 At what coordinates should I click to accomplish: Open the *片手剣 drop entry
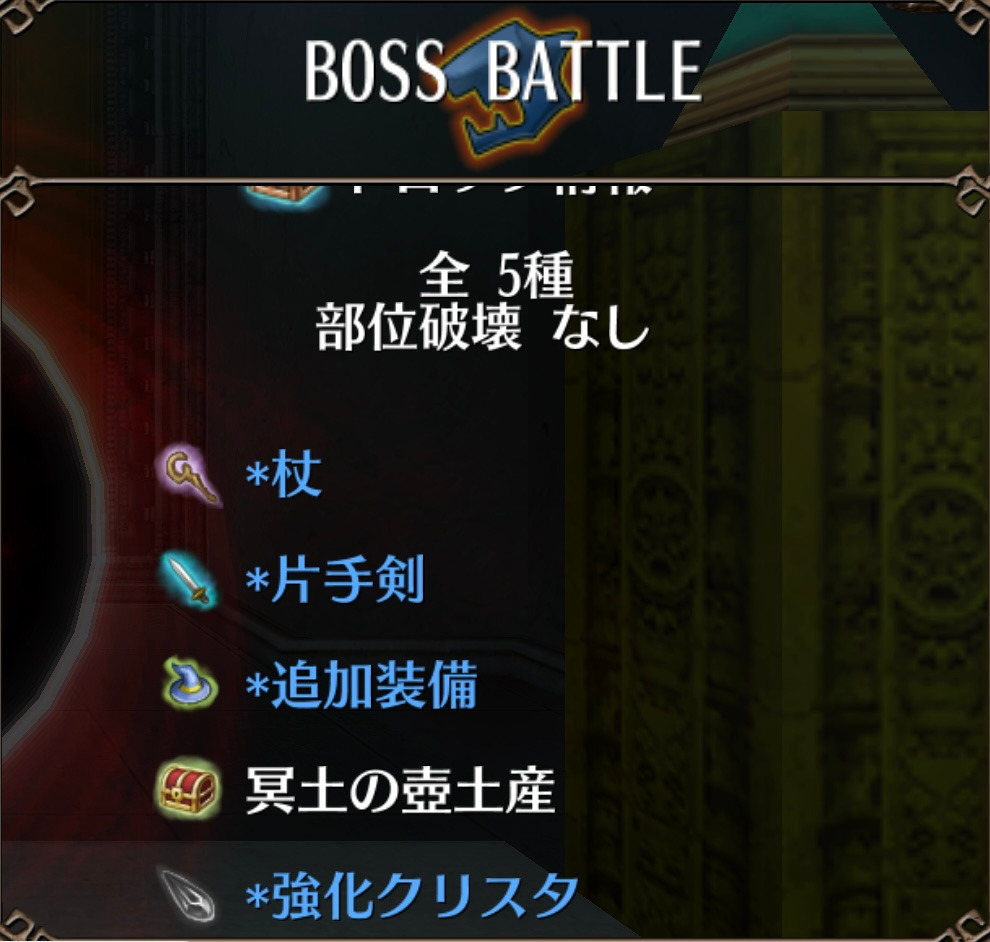(335, 580)
